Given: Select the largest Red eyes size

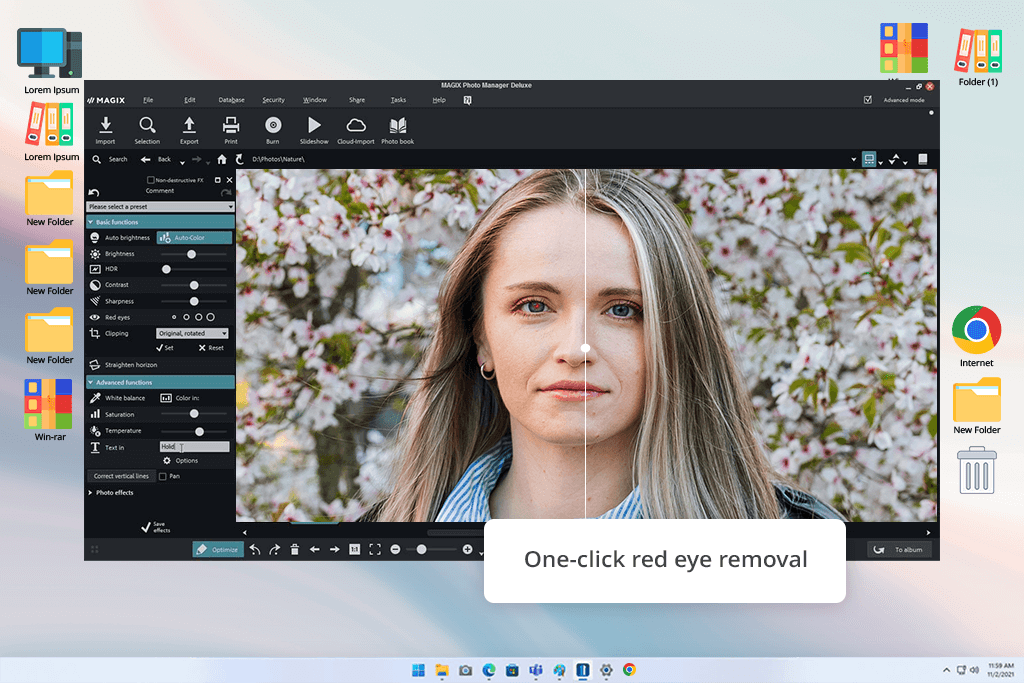Looking at the screenshot, I should point(210,317).
